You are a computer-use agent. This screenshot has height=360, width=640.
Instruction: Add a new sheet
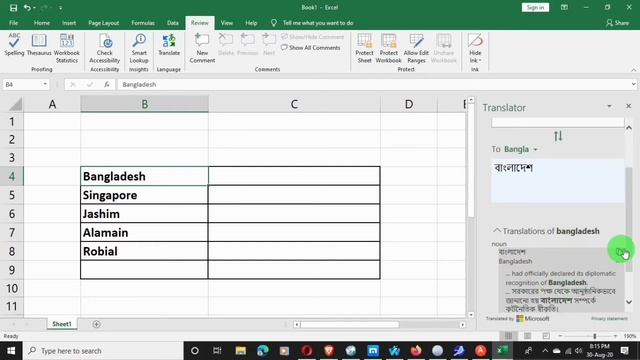(x=96, y=324)
